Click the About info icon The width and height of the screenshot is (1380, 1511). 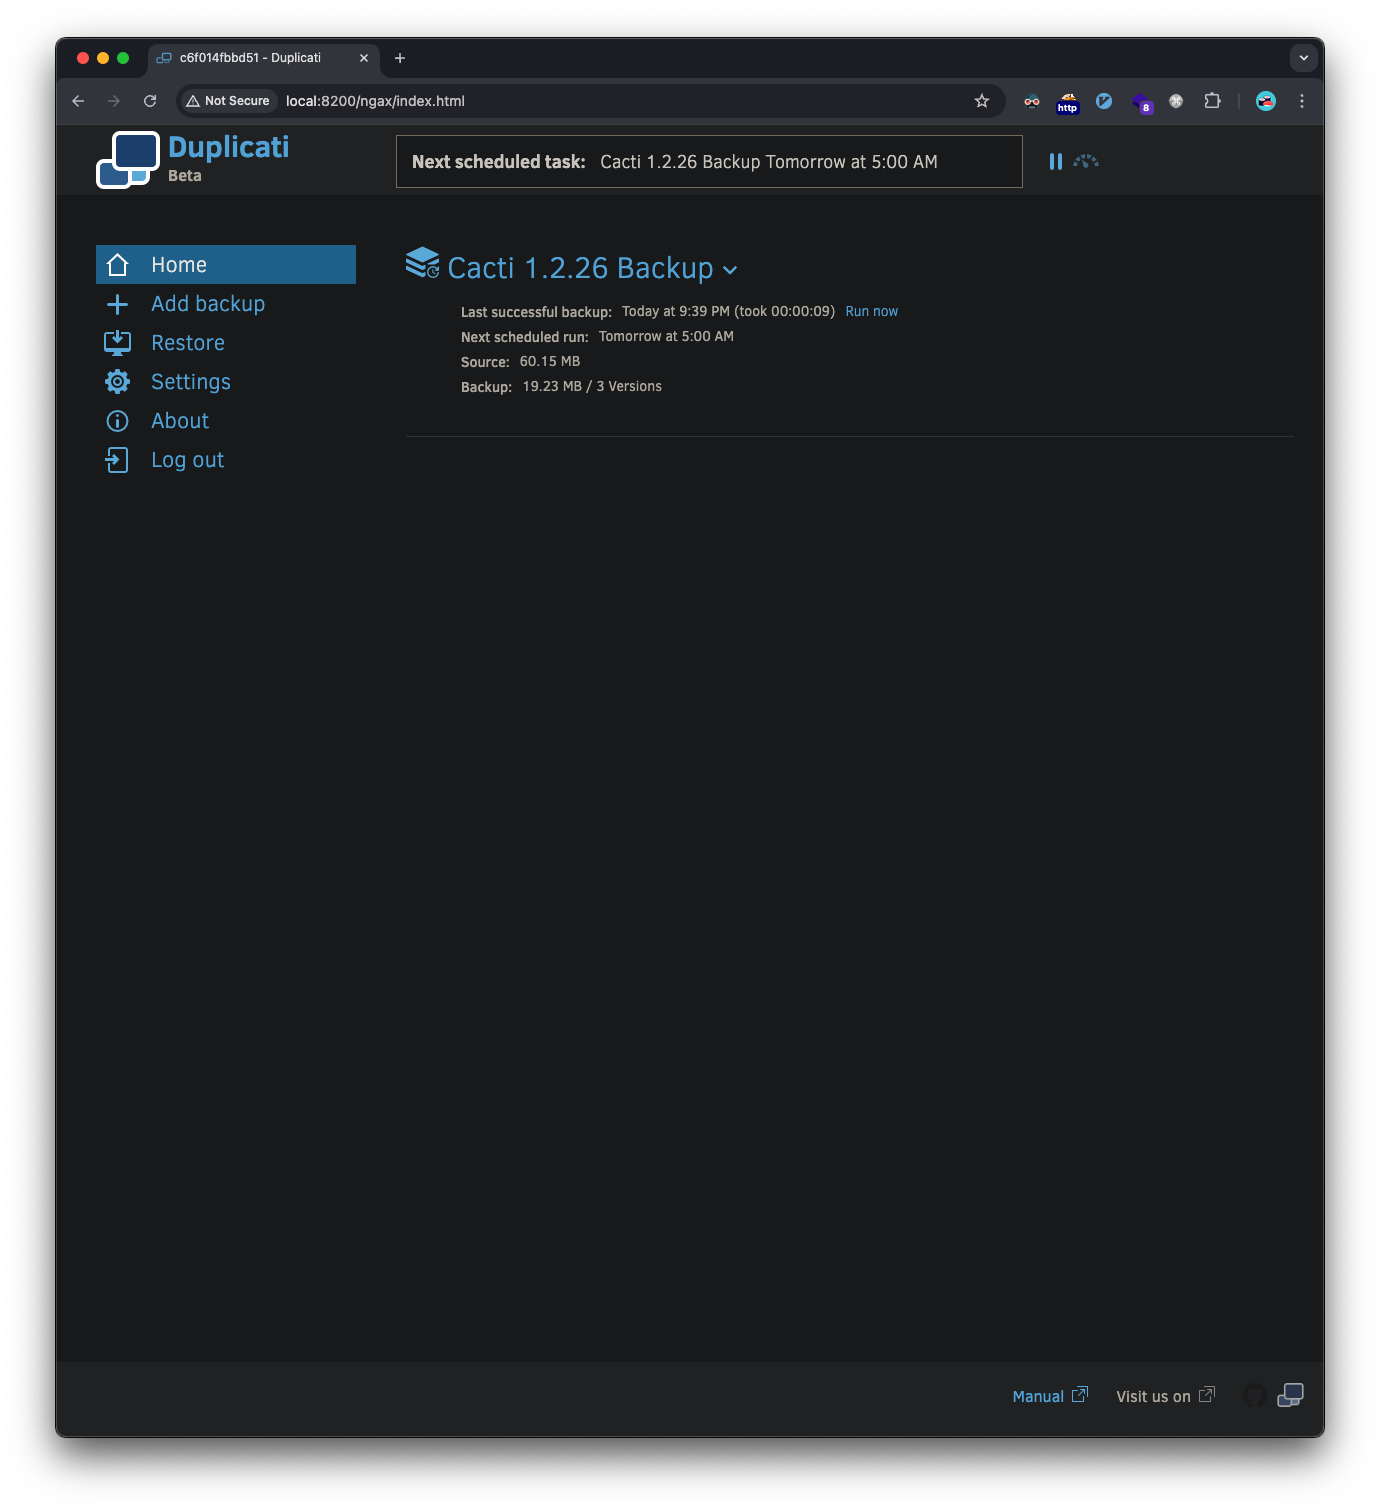click(x=117, y=420)
